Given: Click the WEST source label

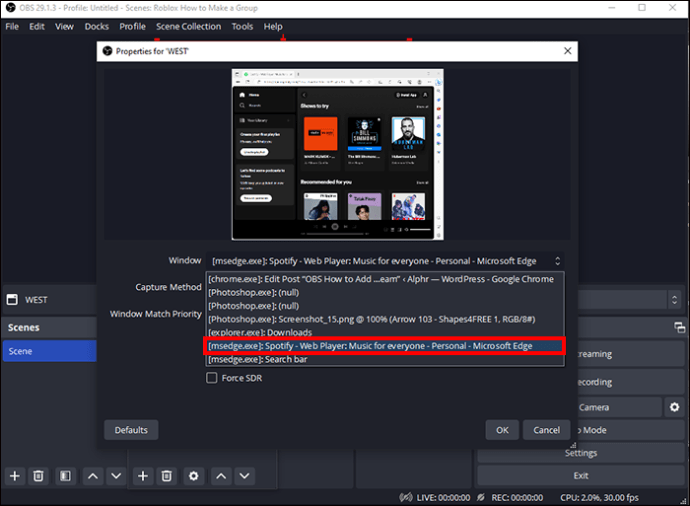Looking at the screenshot, I should pyautogui.click(x=36, y=300).
